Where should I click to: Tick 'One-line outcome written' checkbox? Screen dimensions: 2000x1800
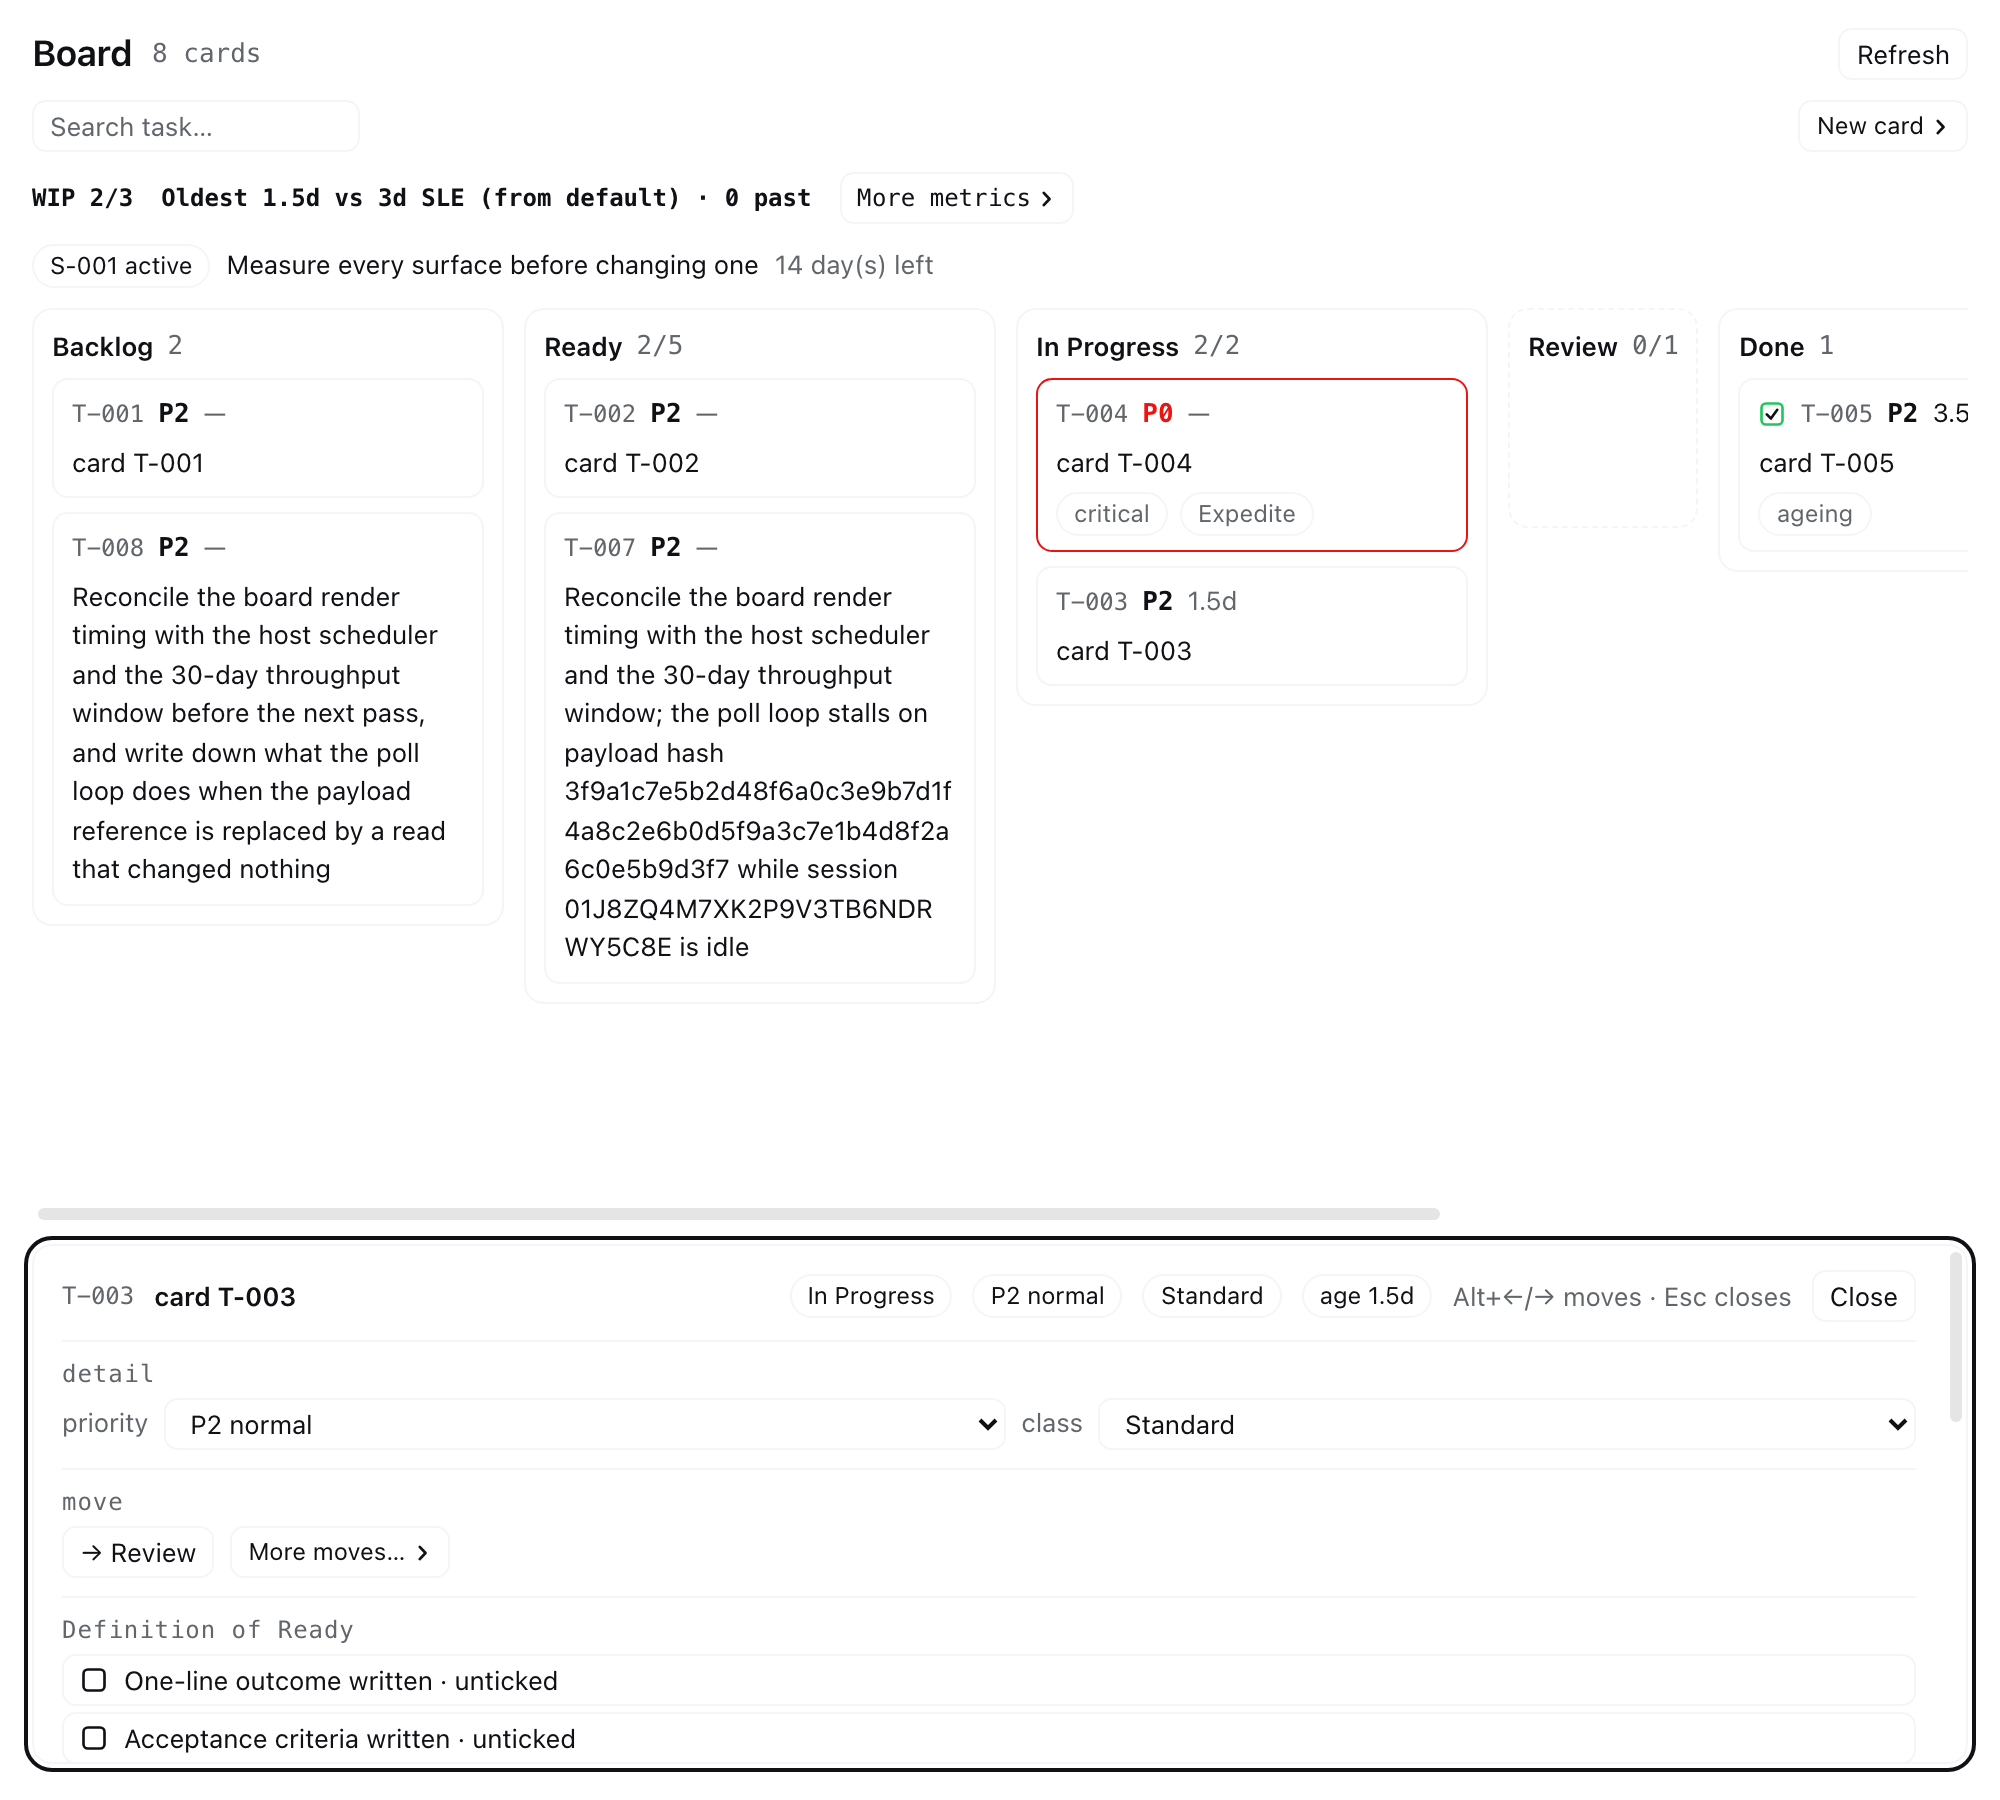click(94, 1680)
